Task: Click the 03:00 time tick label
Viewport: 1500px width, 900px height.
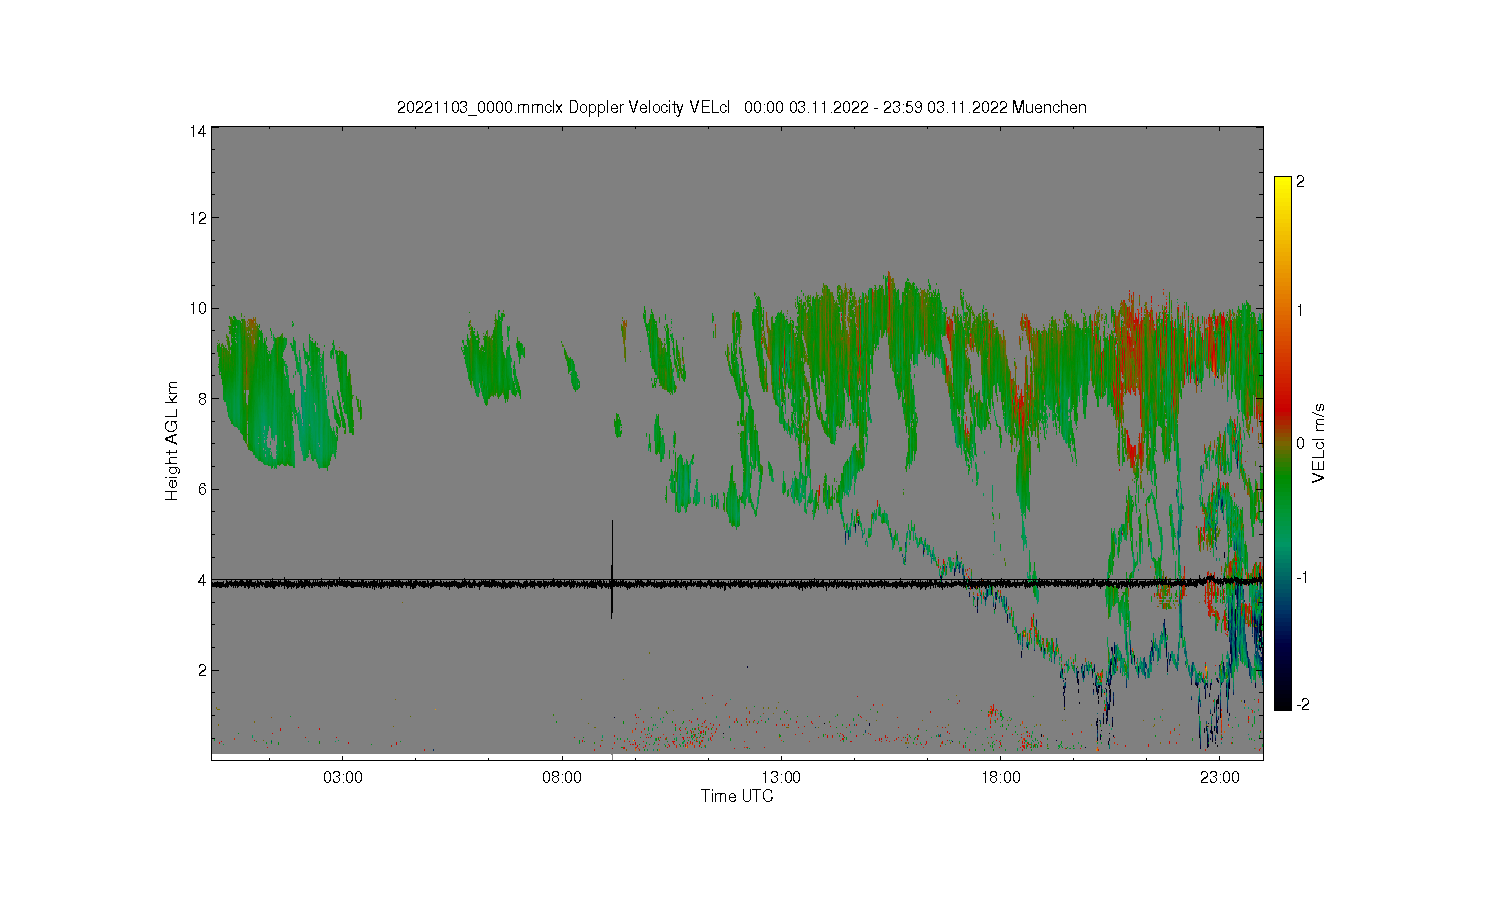Action: tap(343, 777)
